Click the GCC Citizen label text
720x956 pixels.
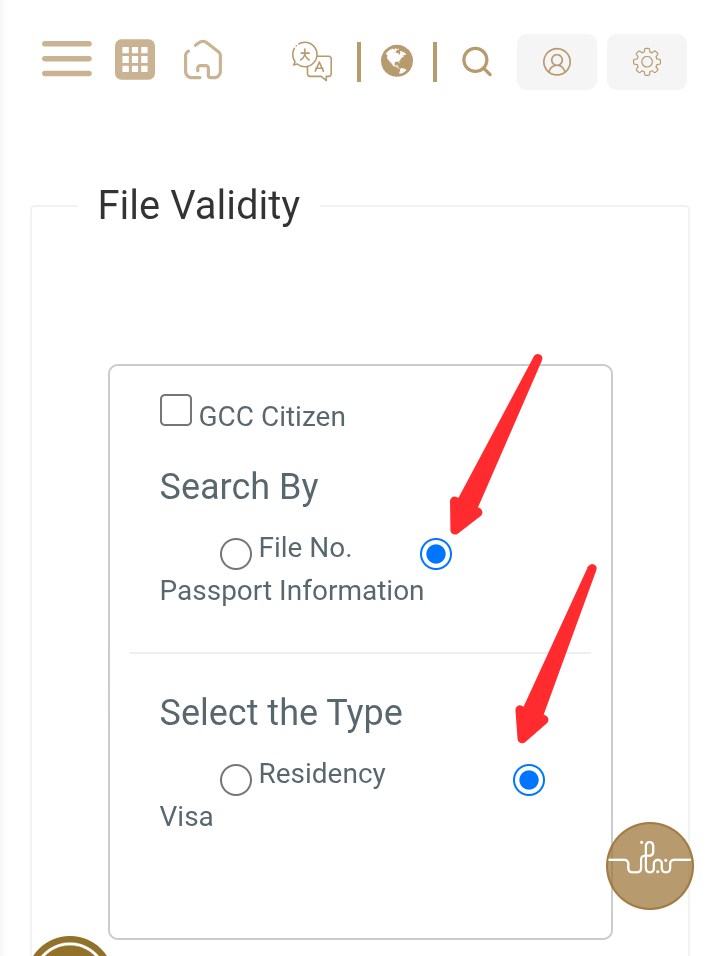click(272, 417)
